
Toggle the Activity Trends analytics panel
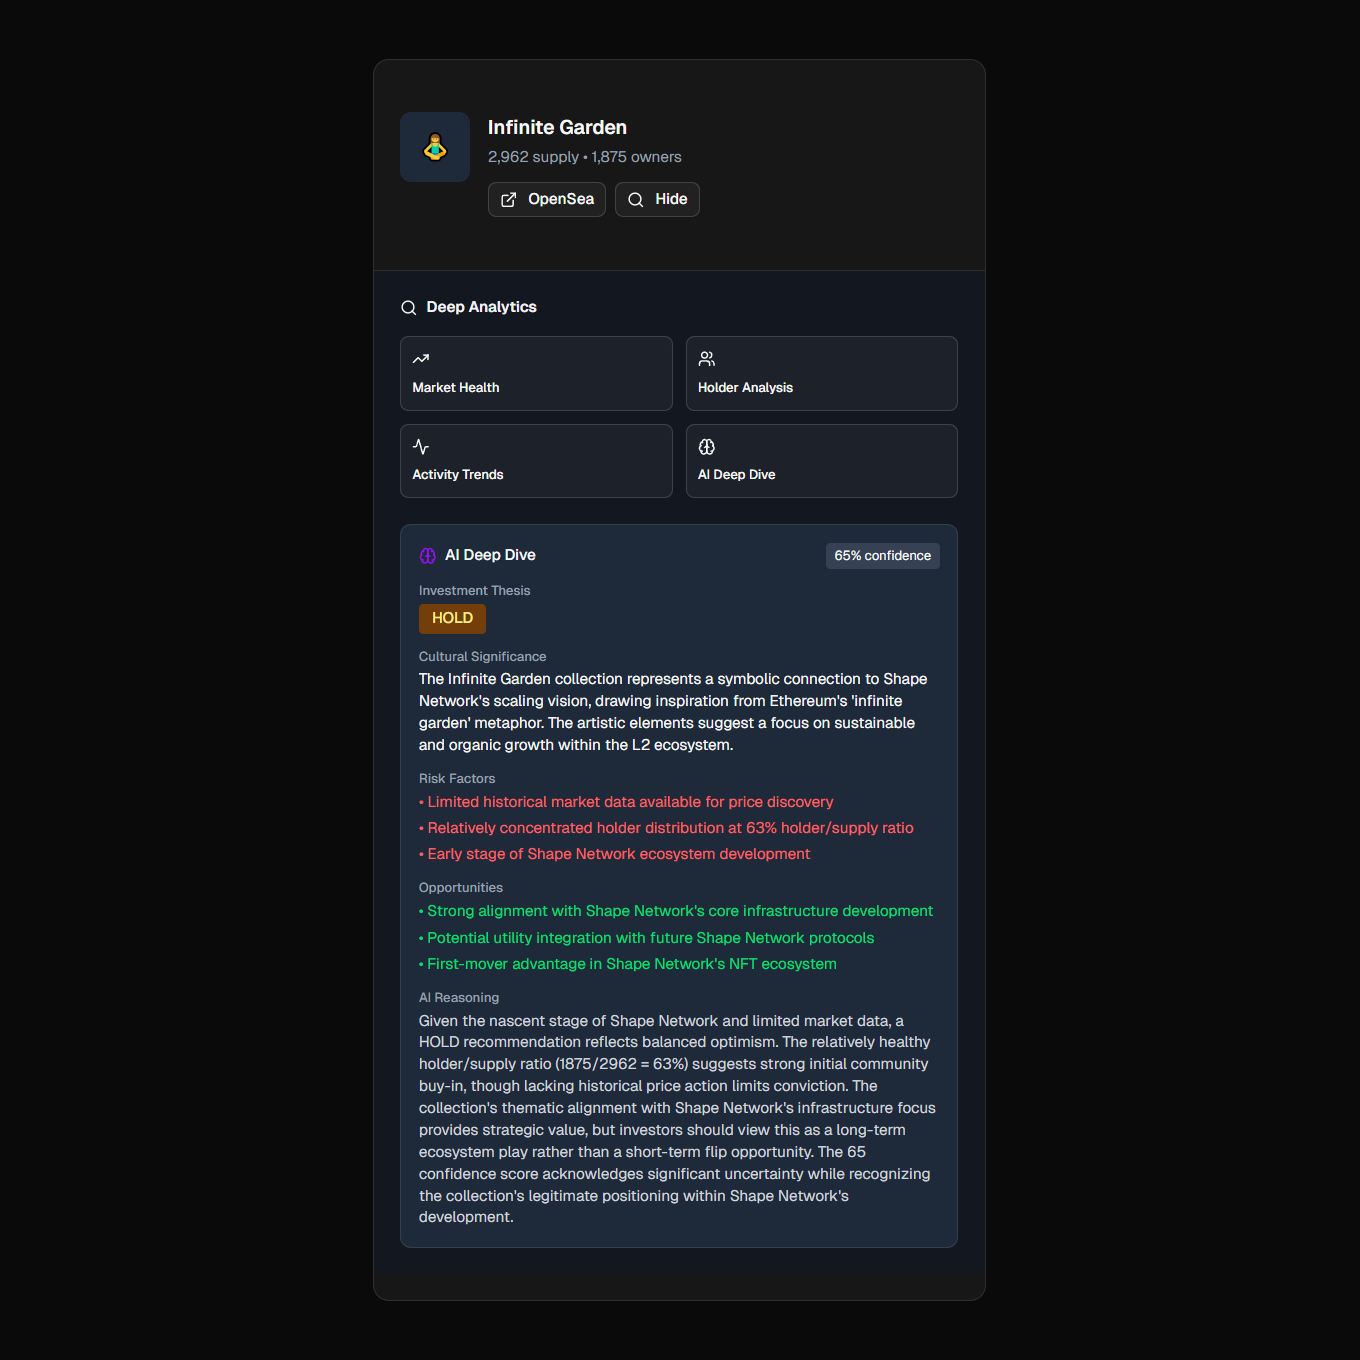coord(536,460)
